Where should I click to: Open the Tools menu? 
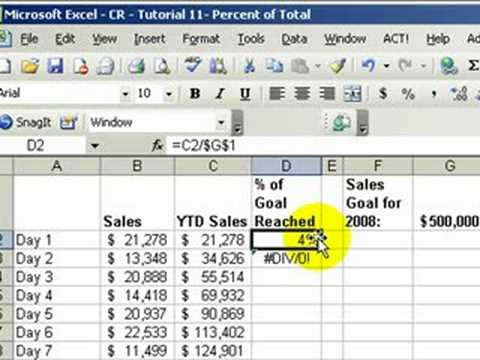click(251, 39)
